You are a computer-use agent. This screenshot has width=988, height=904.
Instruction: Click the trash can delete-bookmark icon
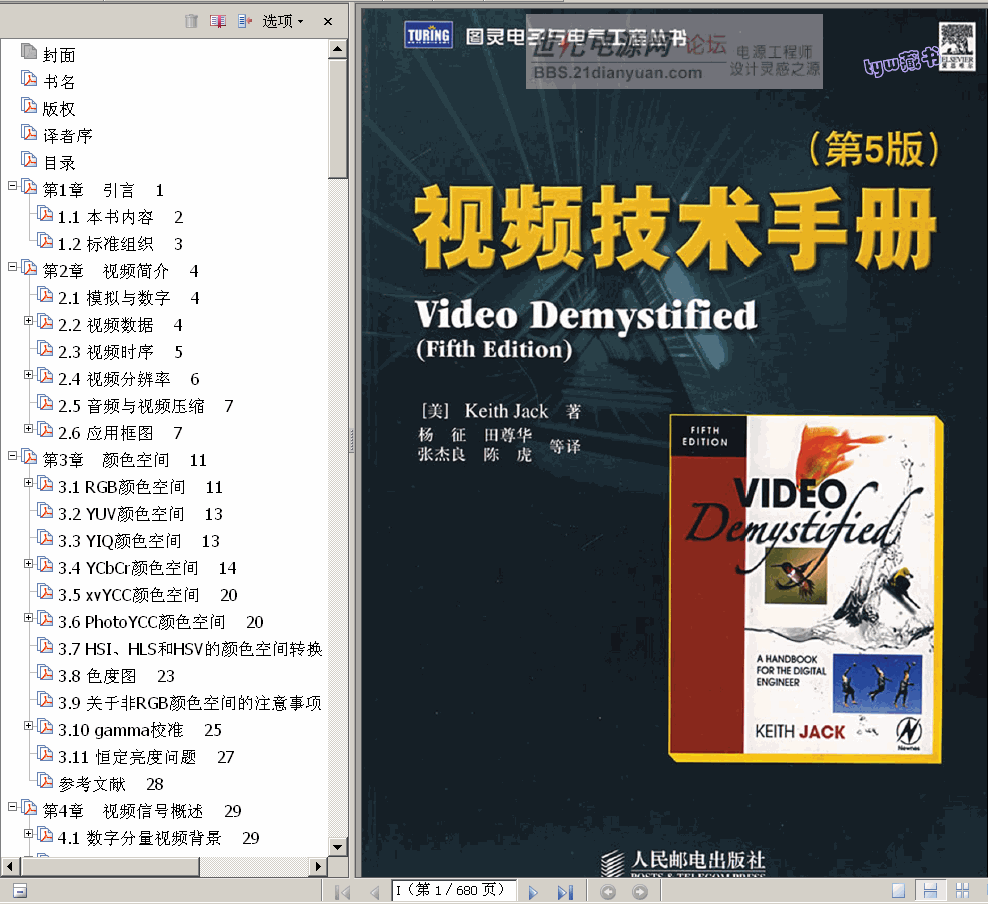pyautogui.click(x=192, y=21)
